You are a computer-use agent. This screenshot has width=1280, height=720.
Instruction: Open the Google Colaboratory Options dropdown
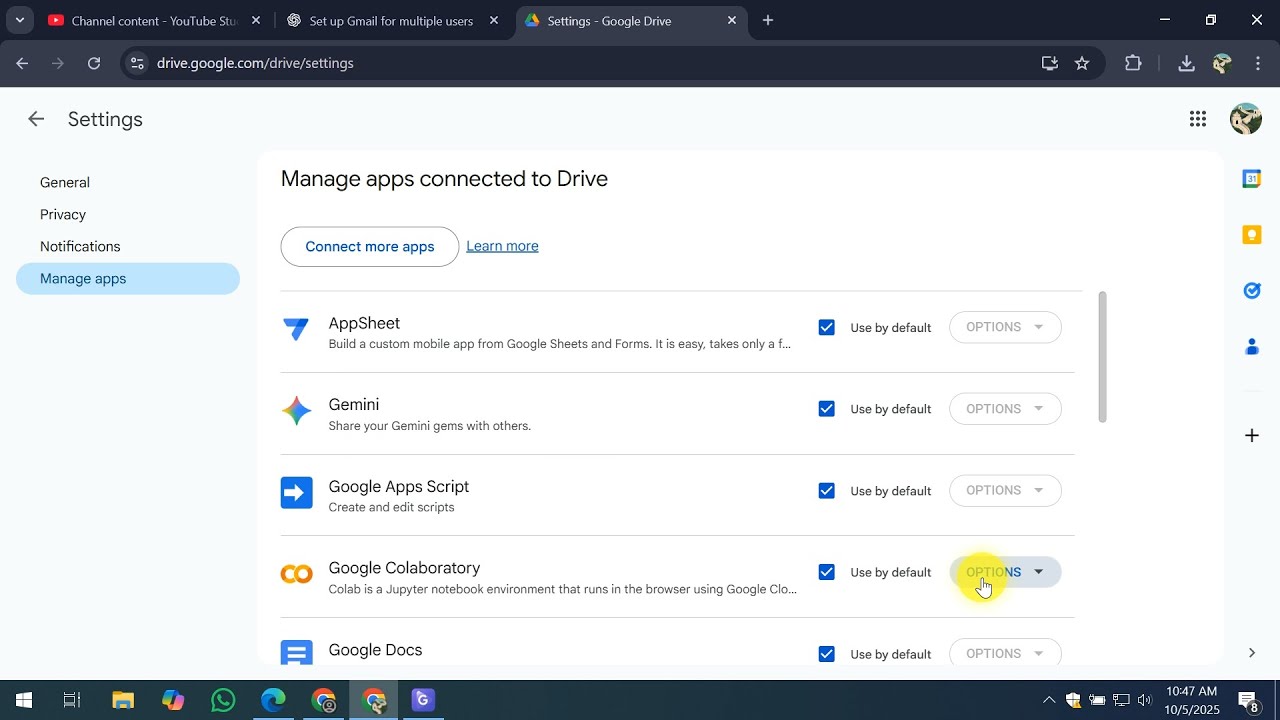tap(1005, 572)
